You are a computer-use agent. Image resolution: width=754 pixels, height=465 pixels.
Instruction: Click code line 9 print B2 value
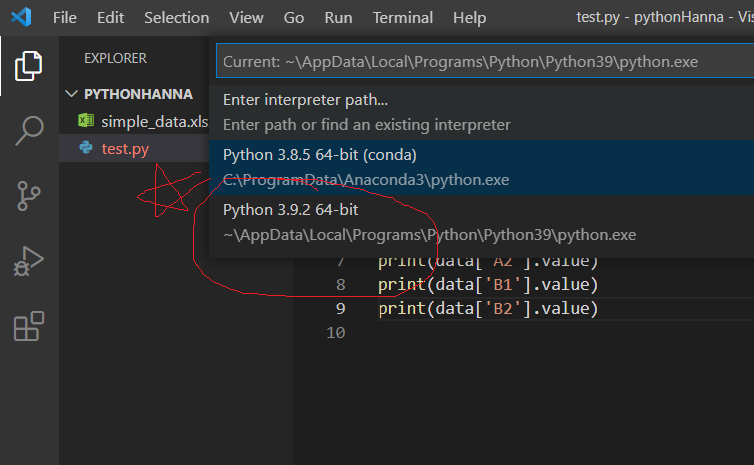pos(488,308)
